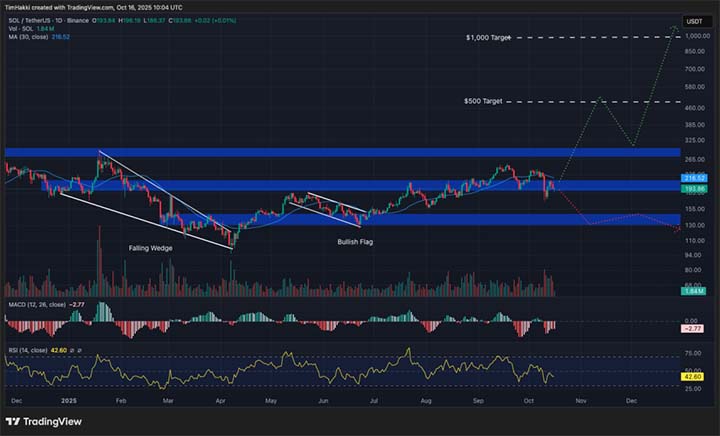
Task: Select the Vol · SOL indicator legend
Action: [20, 28]
